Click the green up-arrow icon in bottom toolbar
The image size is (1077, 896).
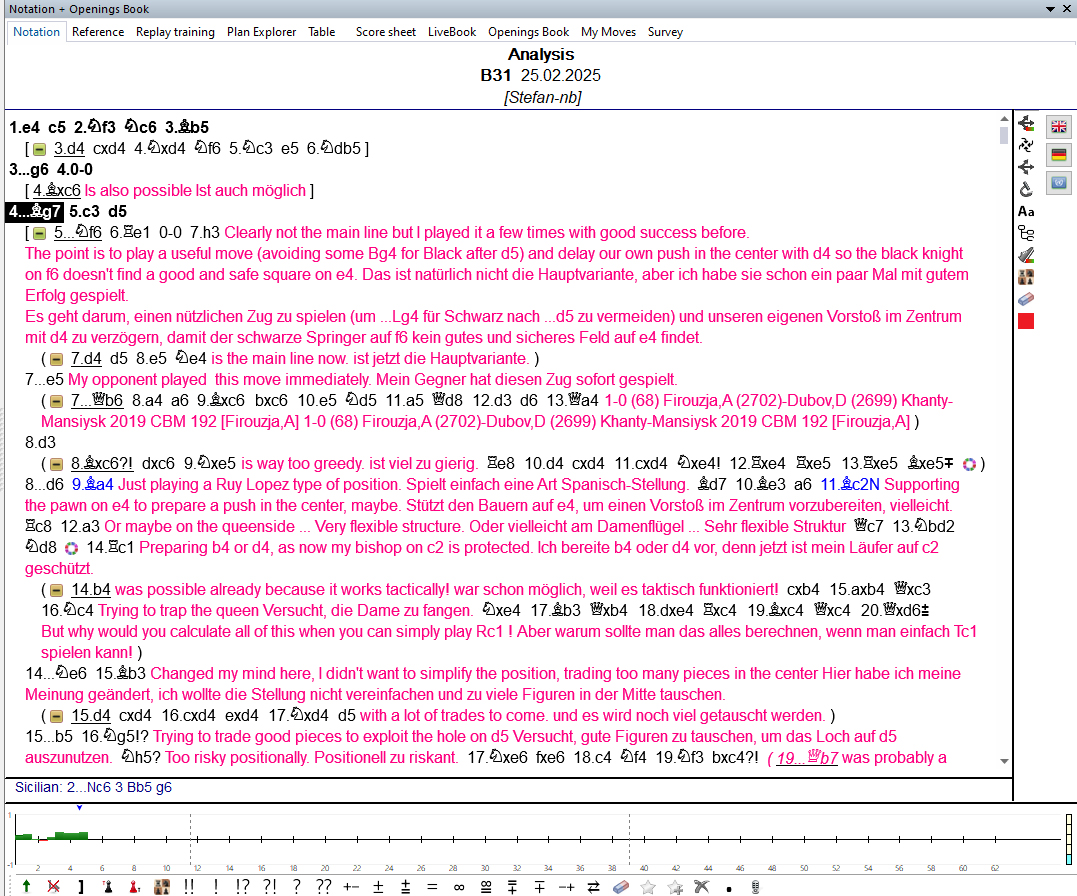(26, 886)
